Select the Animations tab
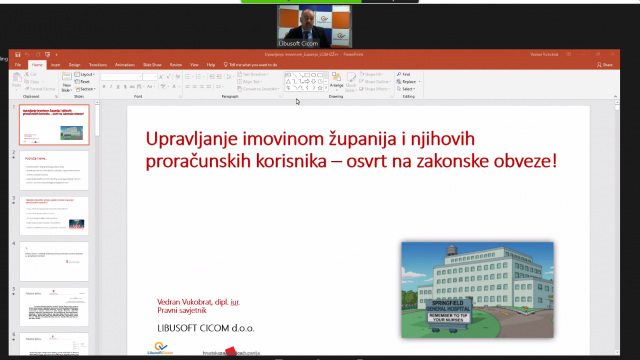This screenshot has width=640, height=360. (125, 65)
